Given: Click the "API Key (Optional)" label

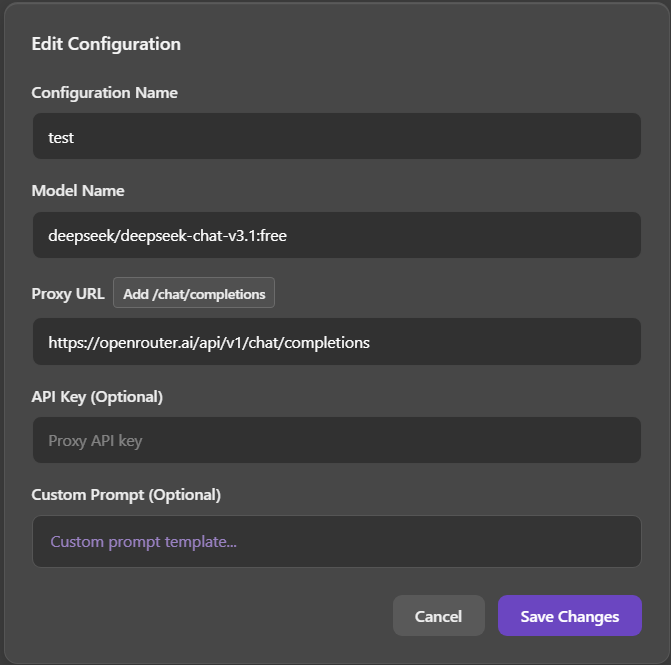Looking at the screenshot, I should [96, 396].
